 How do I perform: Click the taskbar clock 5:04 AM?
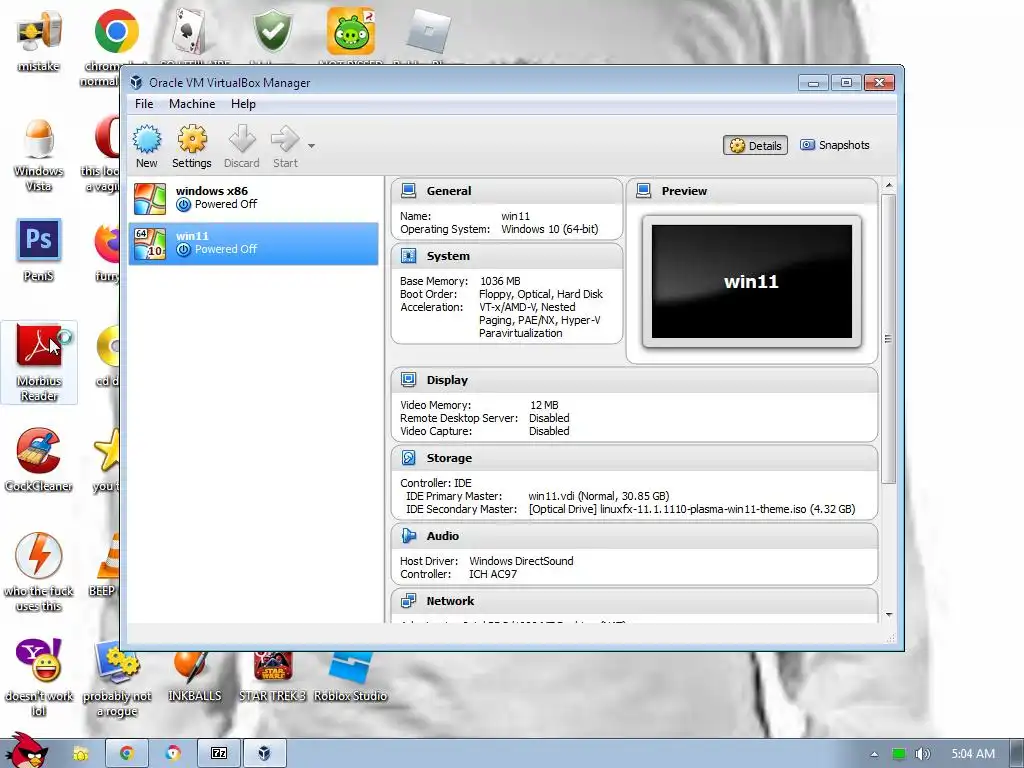[x=973, y=754]
